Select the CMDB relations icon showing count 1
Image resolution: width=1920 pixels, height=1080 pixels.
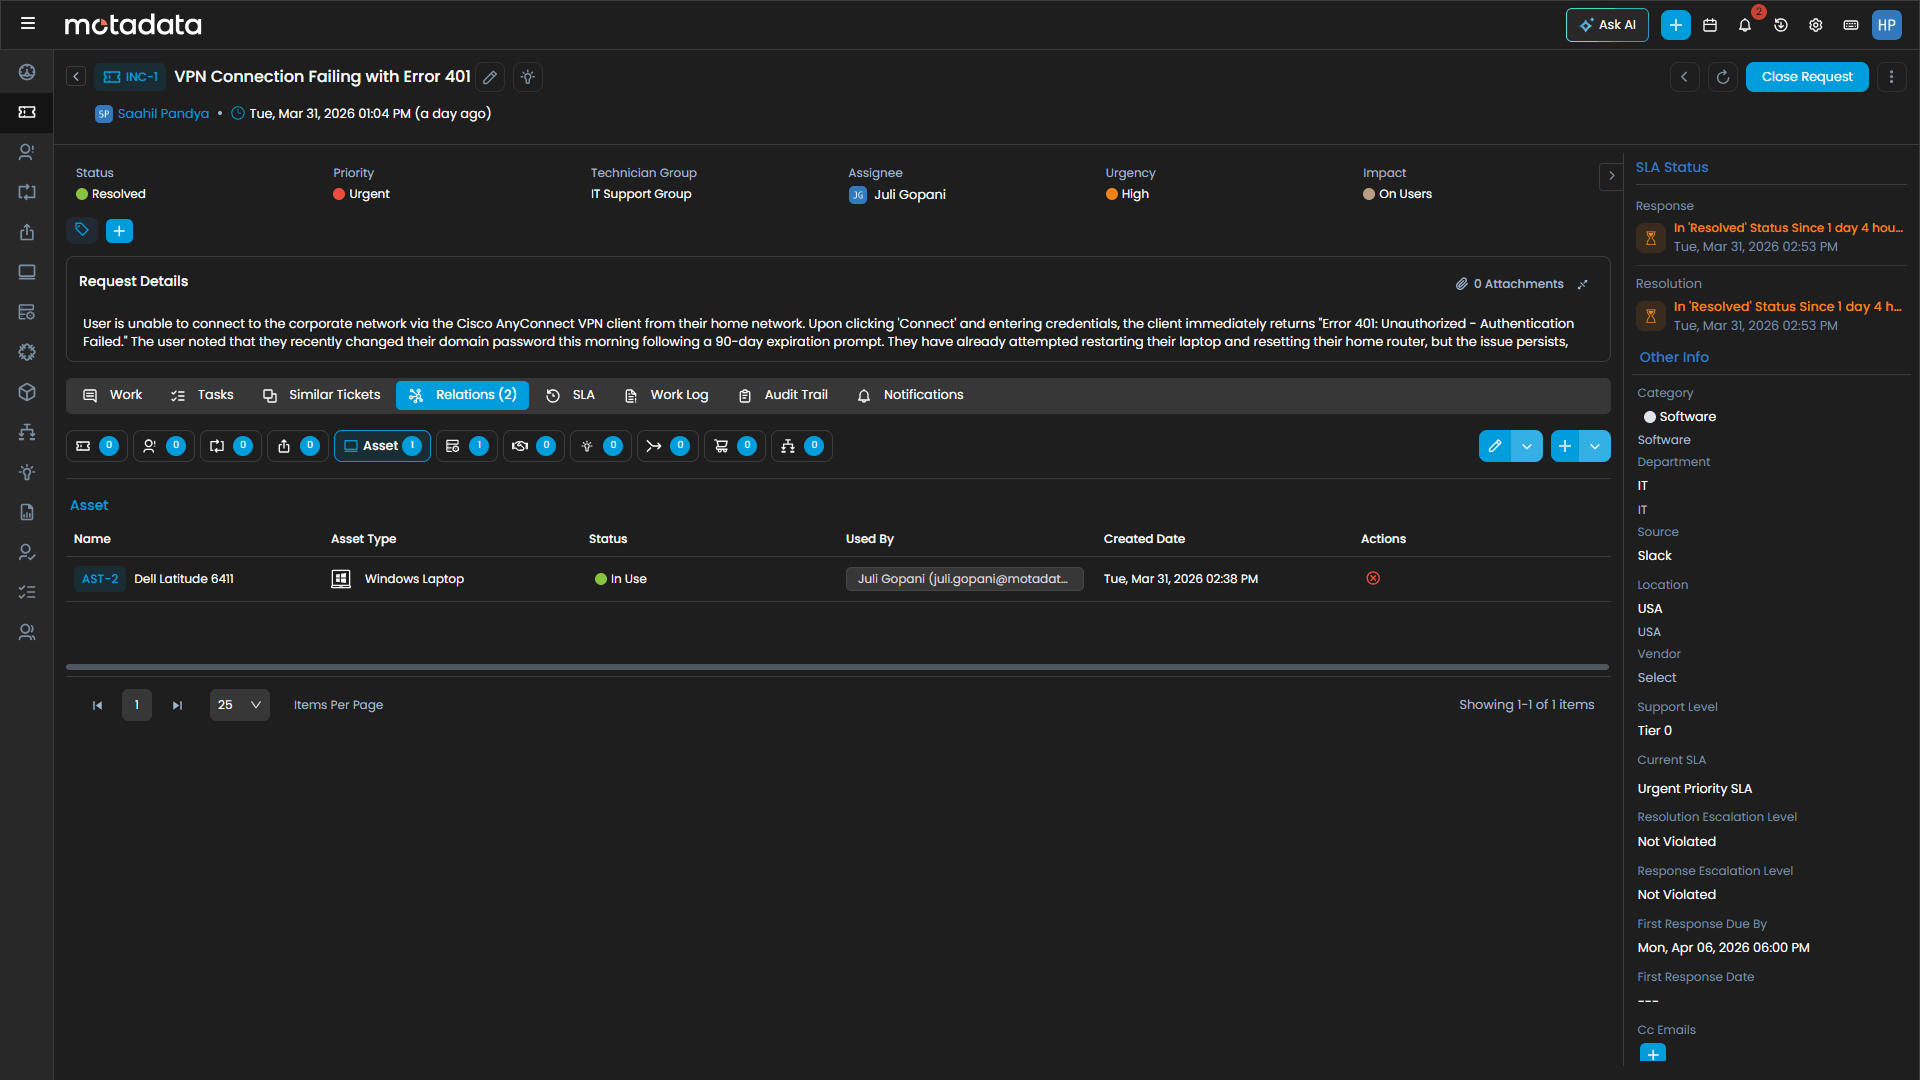(x=466, y=446)
